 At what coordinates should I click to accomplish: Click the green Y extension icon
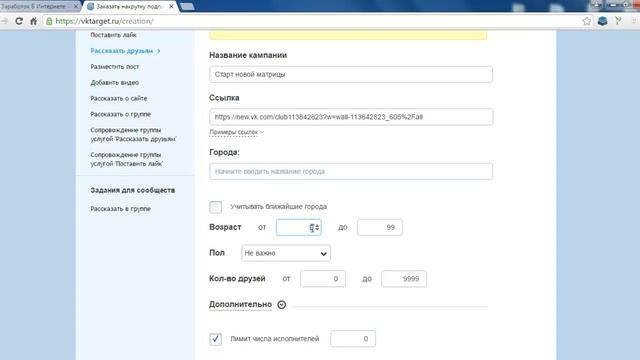coord(618,20)
